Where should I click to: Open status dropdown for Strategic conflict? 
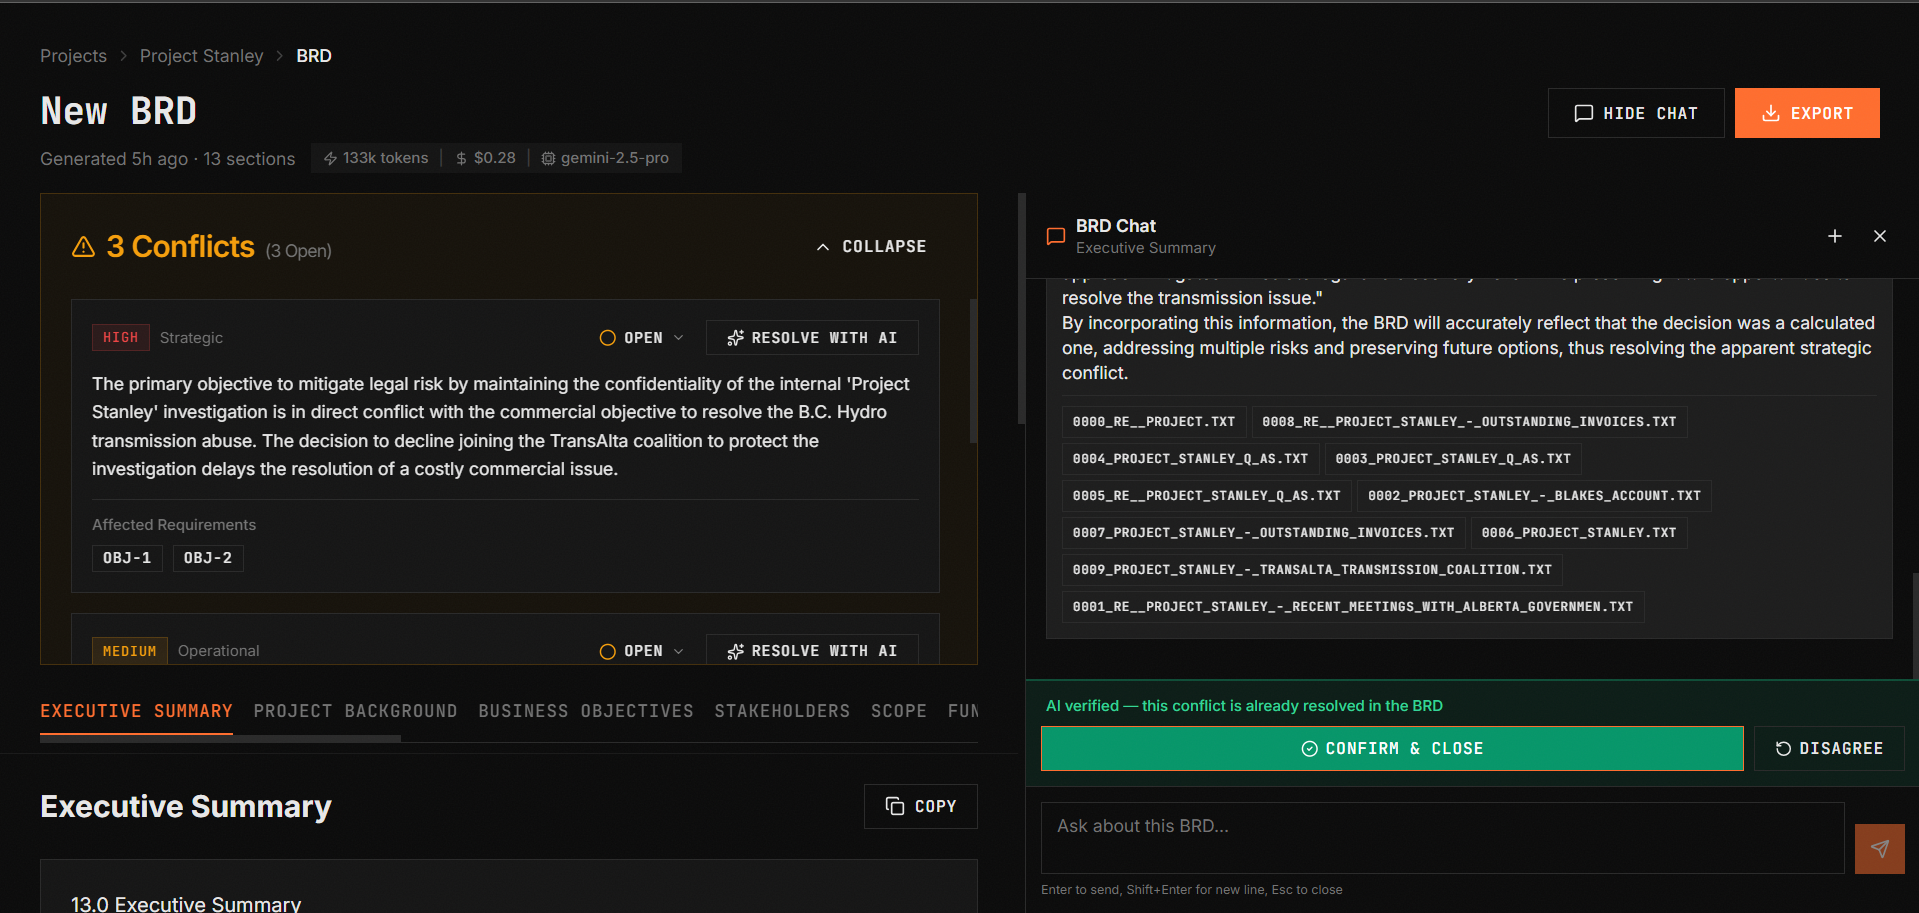tap(642, 338)
